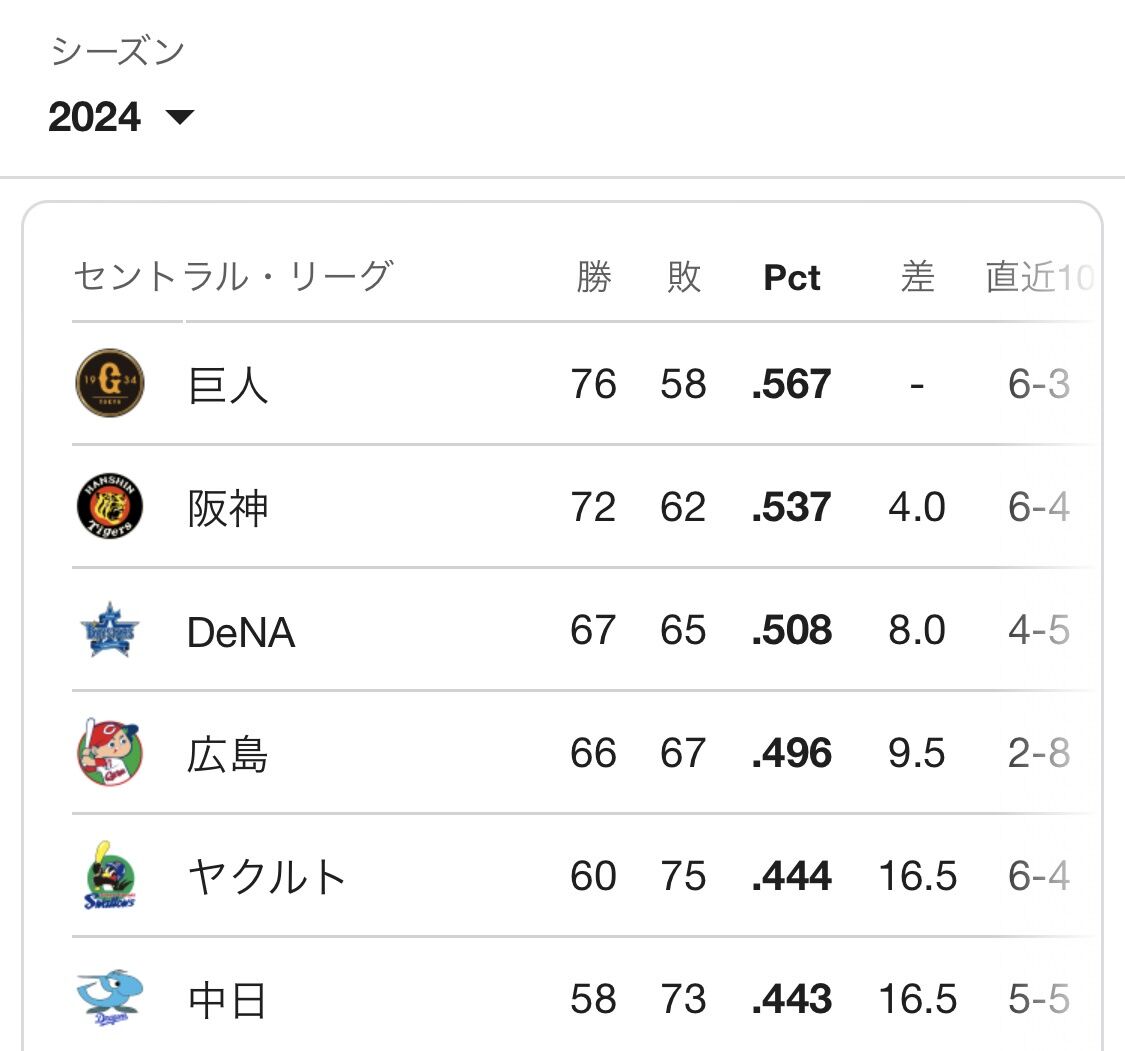Click the dropdown arrow beside 2024

(180, 117)
